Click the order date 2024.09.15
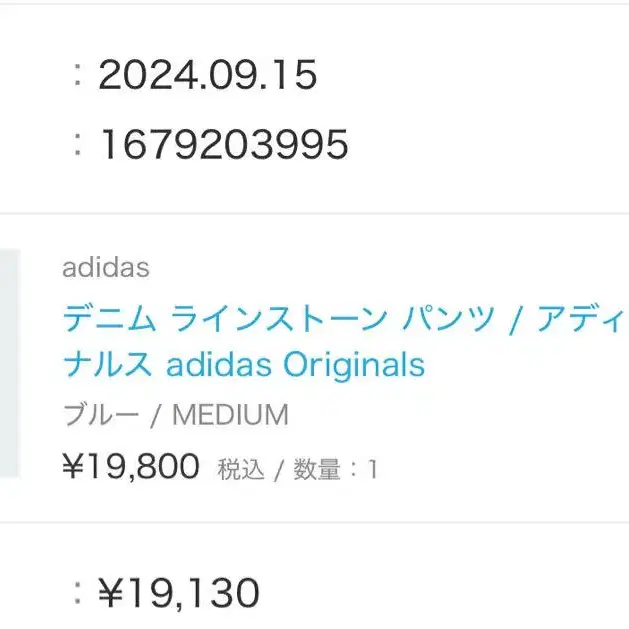629x629 pixels. click(208, 75)
